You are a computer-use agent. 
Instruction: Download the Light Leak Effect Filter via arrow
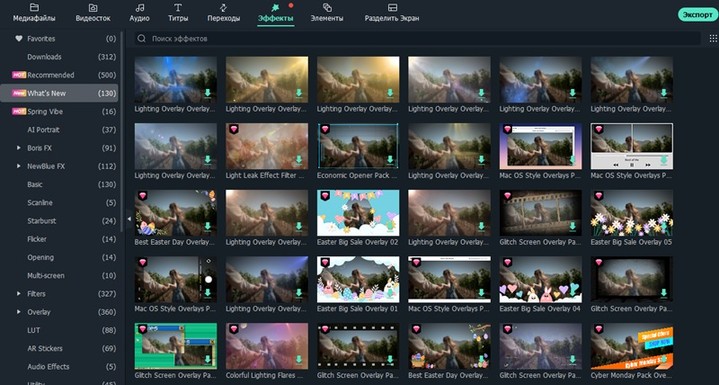pyautogui.click(x=299, y=160)
